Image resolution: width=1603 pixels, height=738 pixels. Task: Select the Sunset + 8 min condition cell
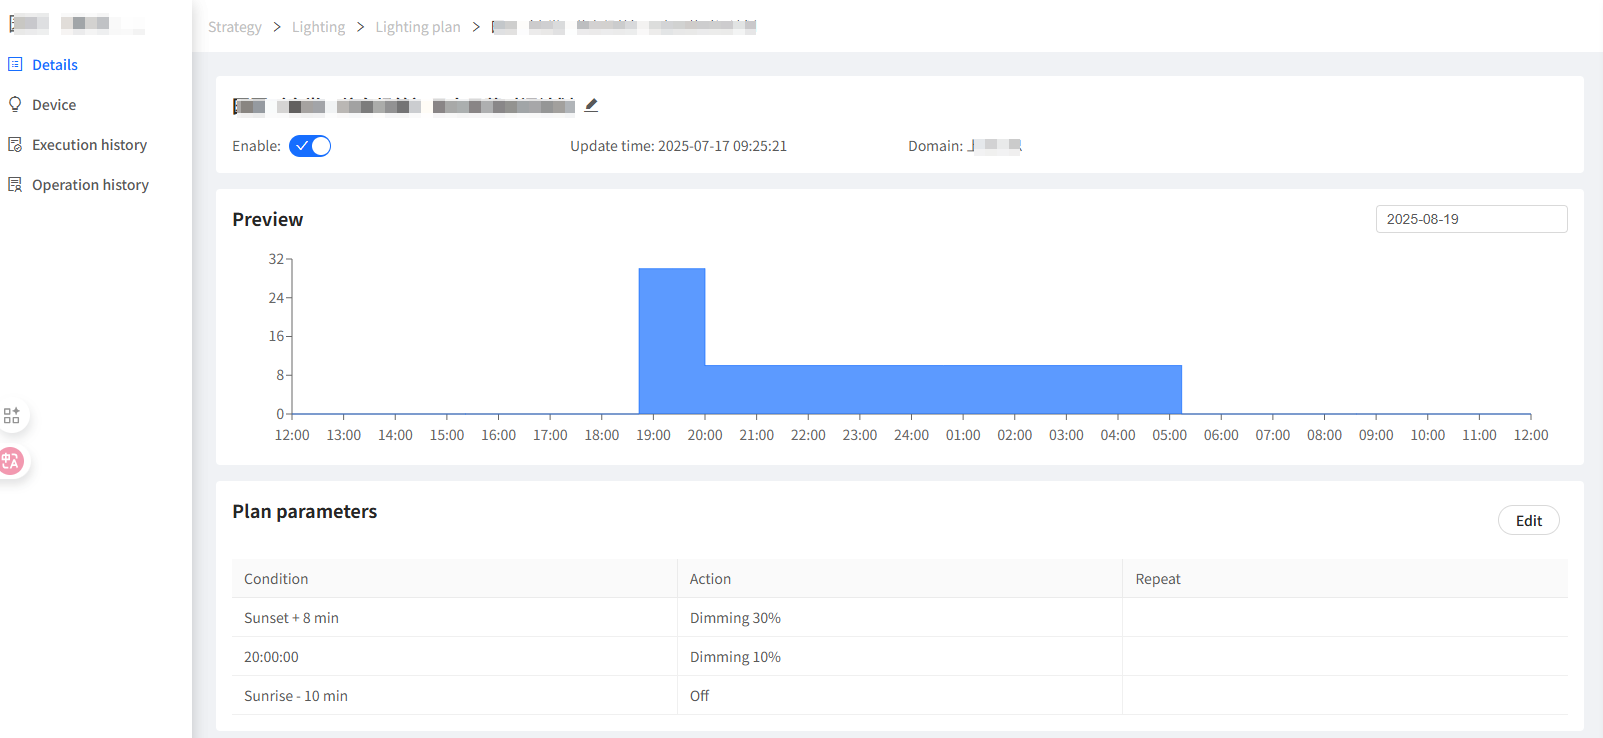pyautogui.click(x=454, y=618)
